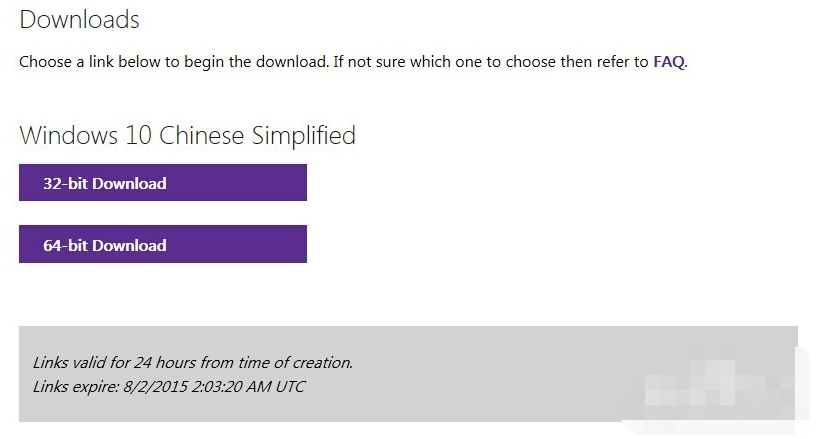This screenshot has height=439, width=825.
Task: Click the UTC timezone label
Action: (288, 386)
